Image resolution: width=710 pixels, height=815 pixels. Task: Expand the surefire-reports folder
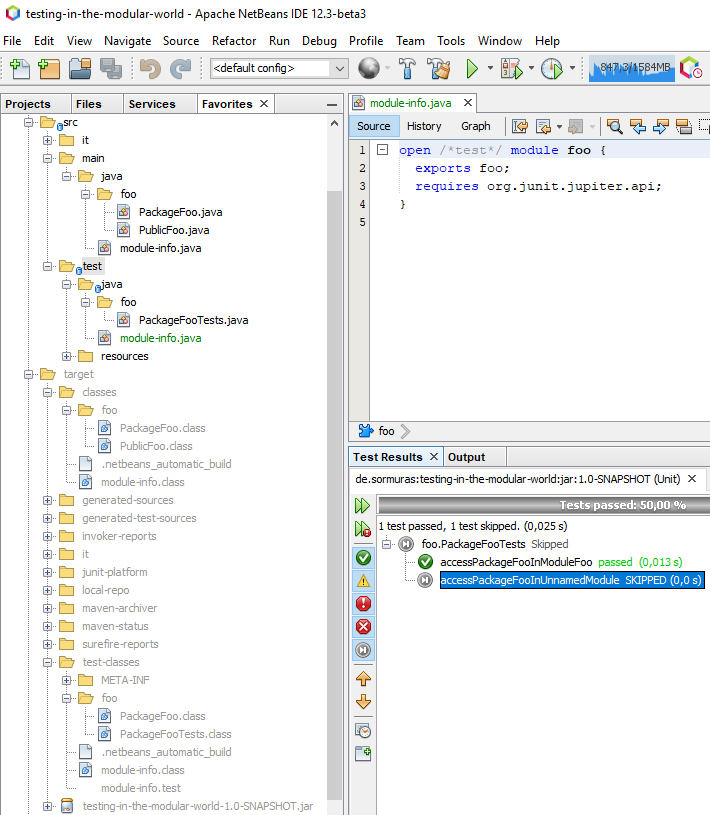click(x=47, y=644)
